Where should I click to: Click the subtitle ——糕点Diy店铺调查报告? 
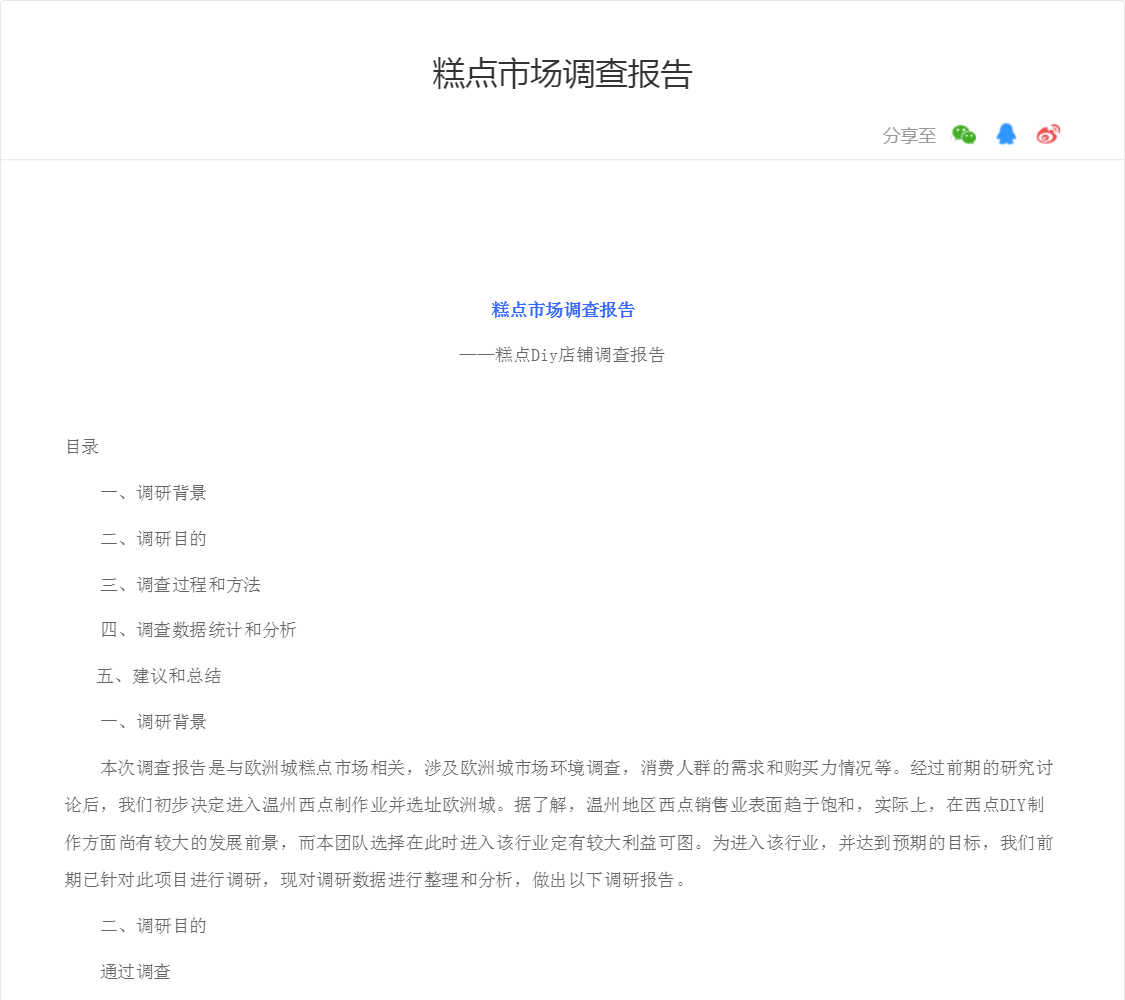pos(562,354)
